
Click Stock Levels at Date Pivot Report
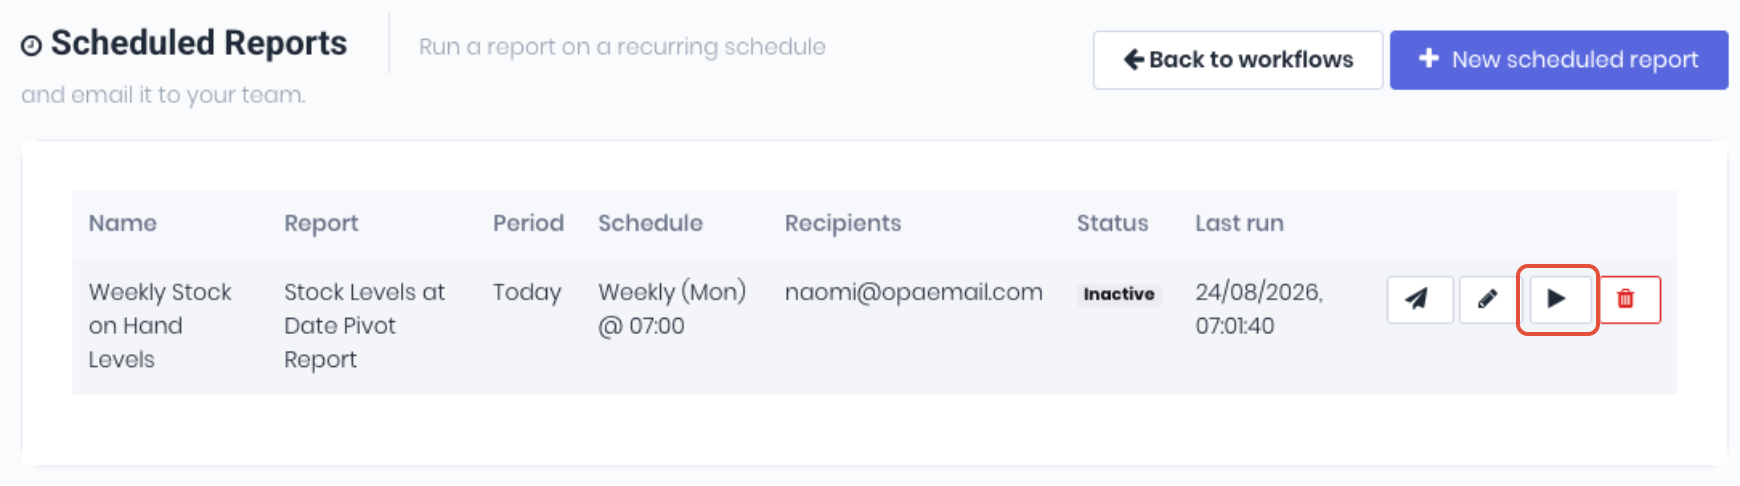point(364,326)
